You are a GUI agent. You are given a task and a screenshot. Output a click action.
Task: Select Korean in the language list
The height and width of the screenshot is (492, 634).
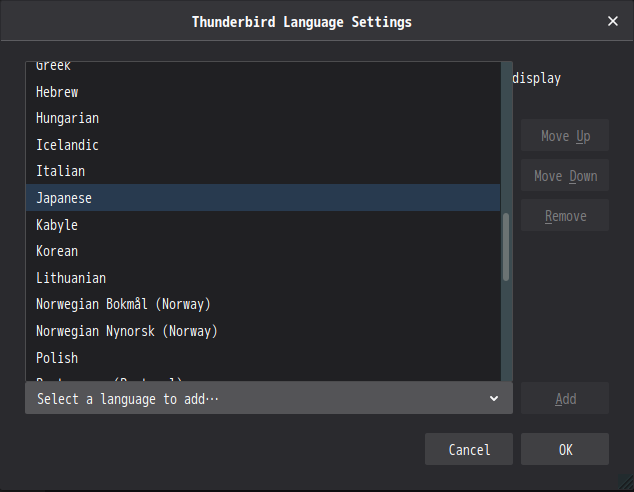[263, 251]
